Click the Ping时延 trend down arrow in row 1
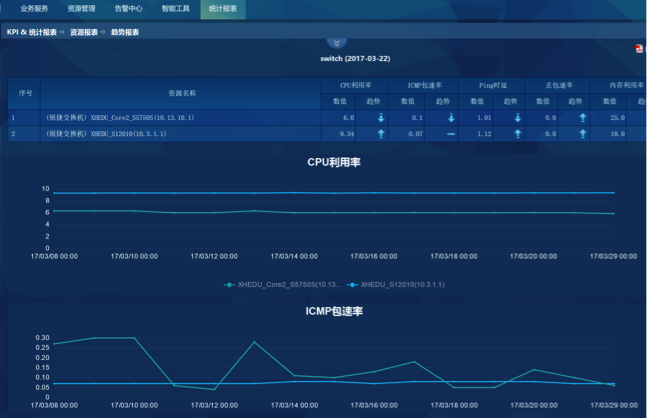This screenshot has height=419, width=647. click(x=517, y=117)
